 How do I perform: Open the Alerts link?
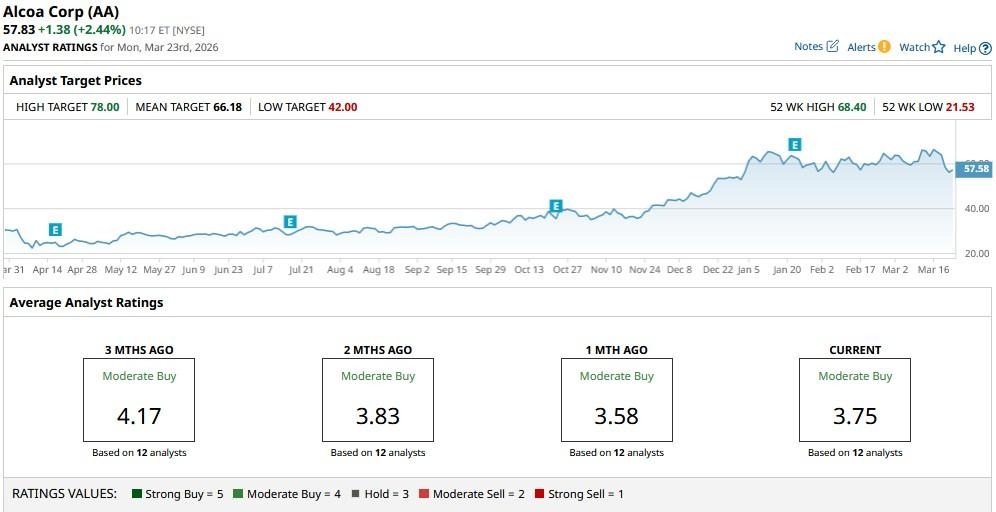click(x=861, y=47)
